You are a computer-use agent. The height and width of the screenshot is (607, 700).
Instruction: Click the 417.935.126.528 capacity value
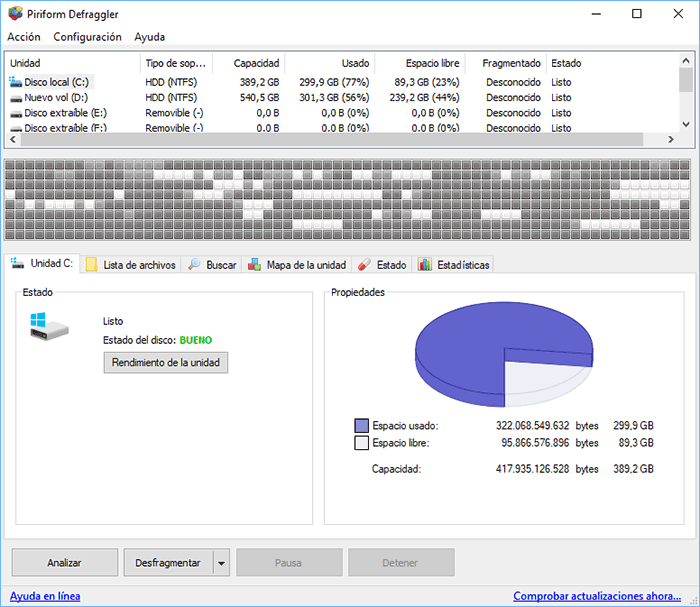[x=533, y=469]
